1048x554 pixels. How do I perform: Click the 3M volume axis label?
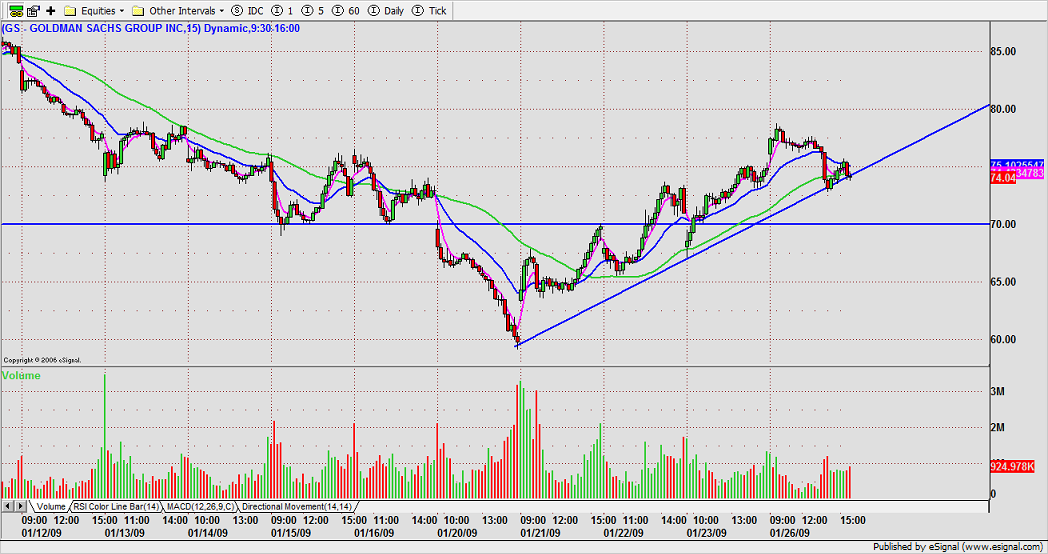pyautogui.click(x=997, y=391)
